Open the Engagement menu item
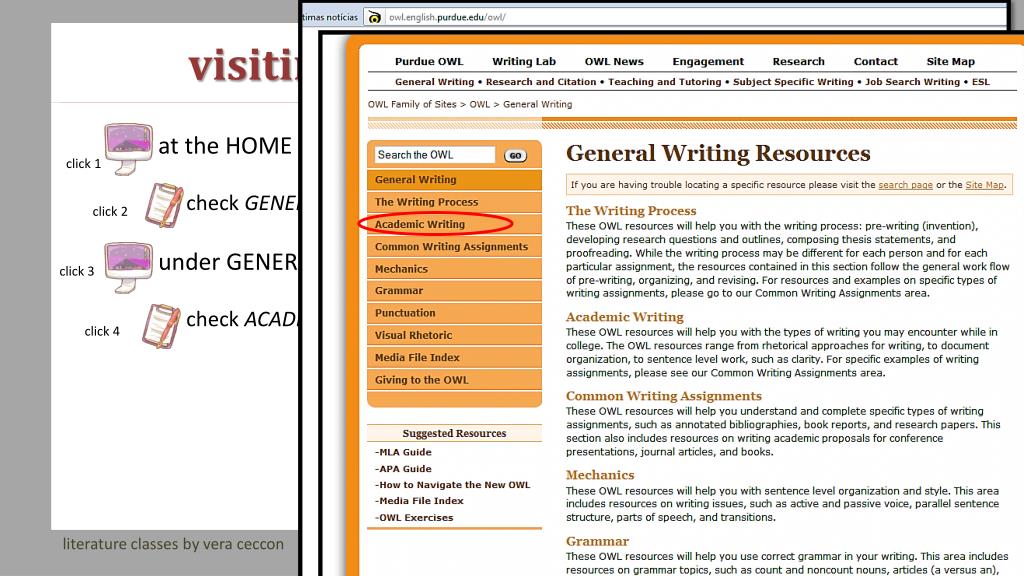The width and height of the screenshot is (1024, 576). coord(708,61)
